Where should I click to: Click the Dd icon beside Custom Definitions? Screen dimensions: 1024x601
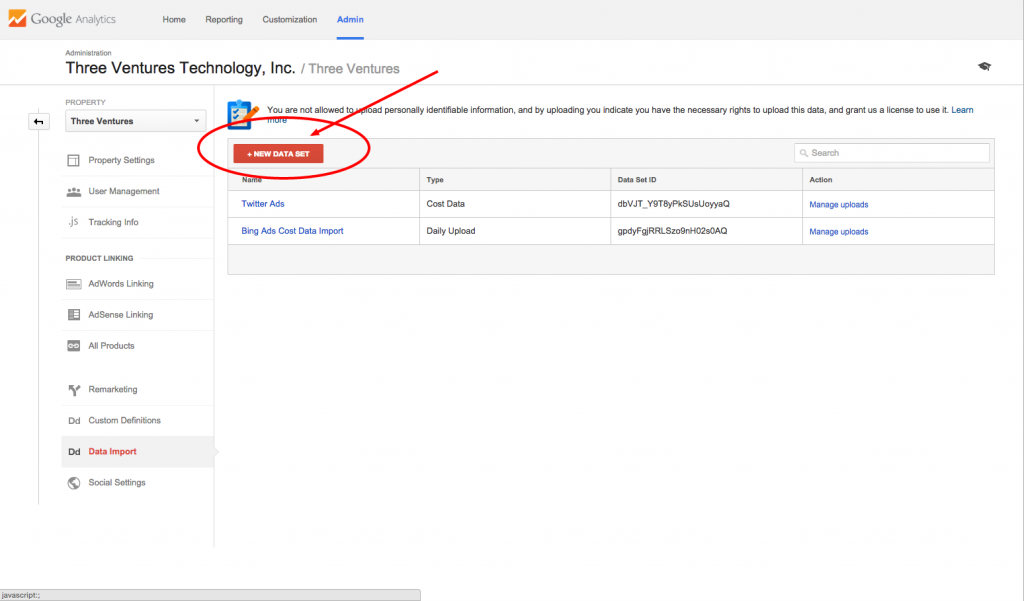click(74, 421)
